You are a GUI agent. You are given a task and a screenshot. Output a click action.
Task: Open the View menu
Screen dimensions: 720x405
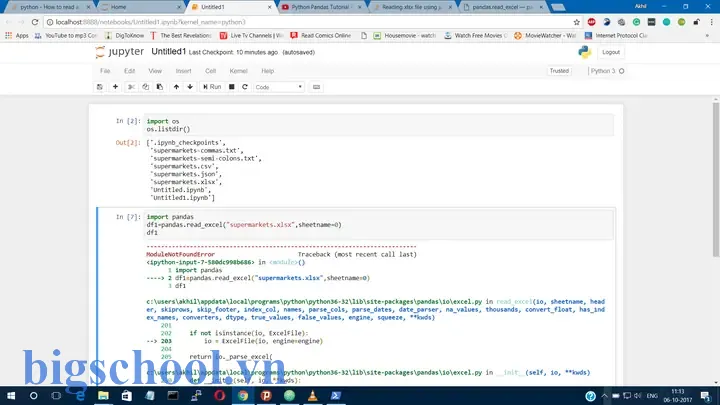[x=155, y=71]
